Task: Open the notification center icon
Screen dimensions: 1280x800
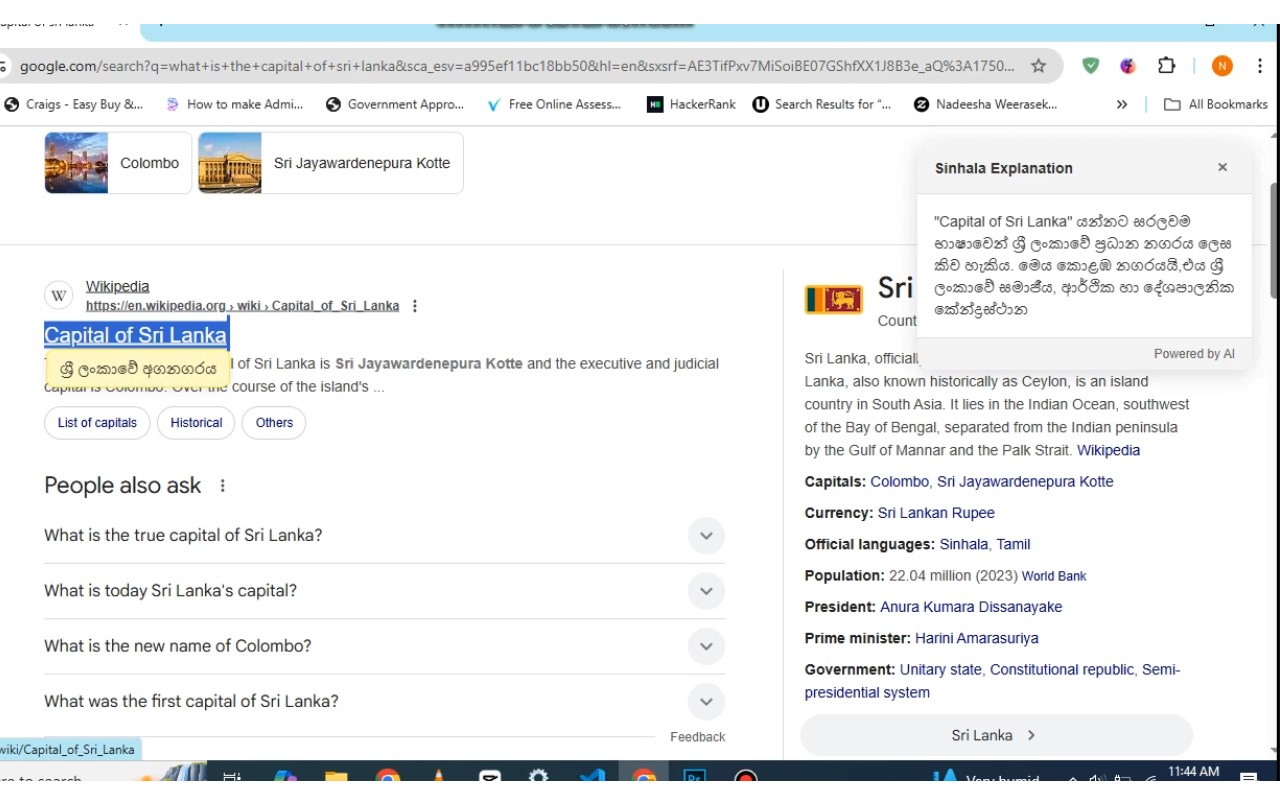Action: pyautogui.click(x=1248, y=775)
